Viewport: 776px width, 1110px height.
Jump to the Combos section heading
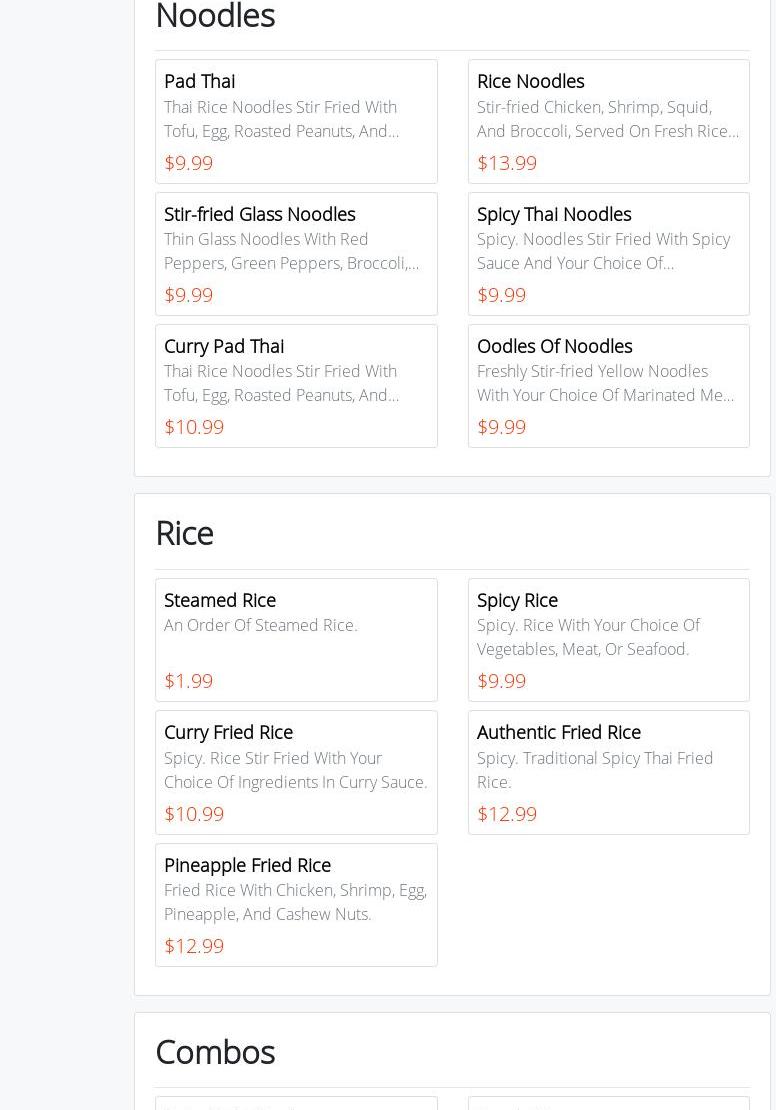coord(215,1052)
